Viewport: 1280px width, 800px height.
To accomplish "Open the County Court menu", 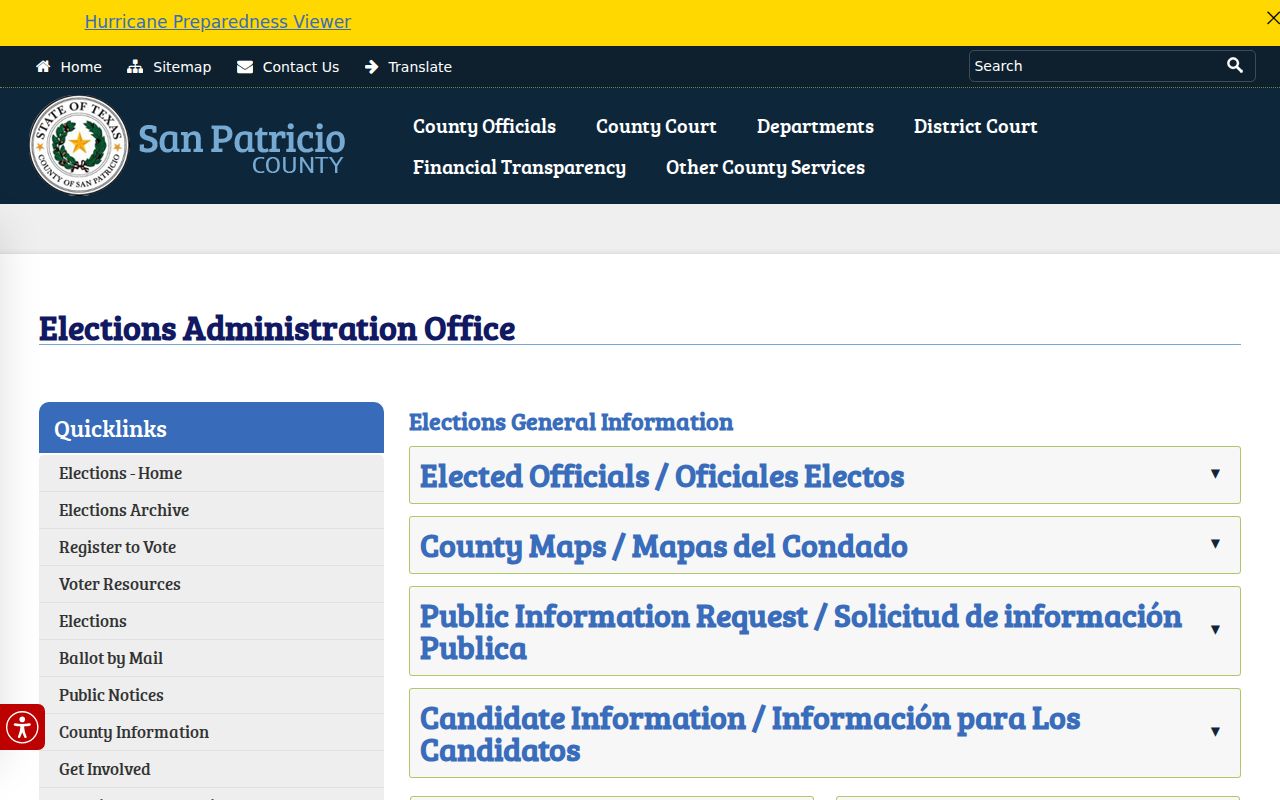I will pyautogui.click(x=656, y=126).
